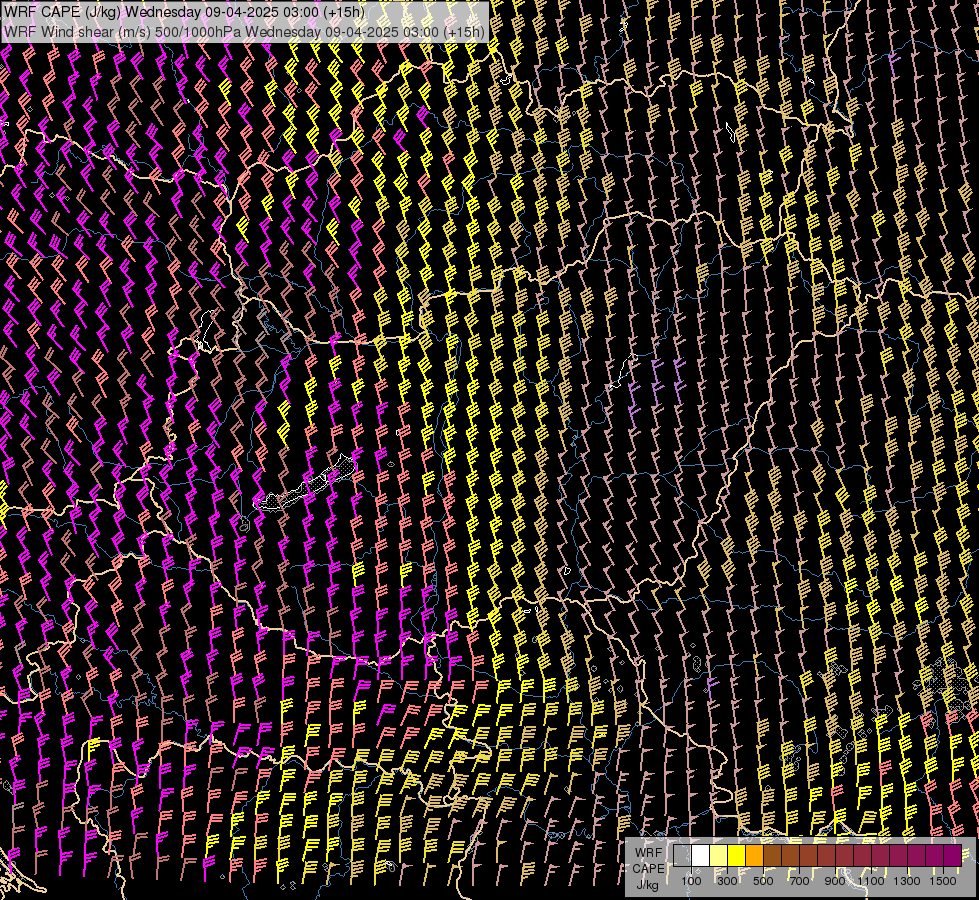Click the 100 legend value label
The image size is (979, 900).
[691, 881]
